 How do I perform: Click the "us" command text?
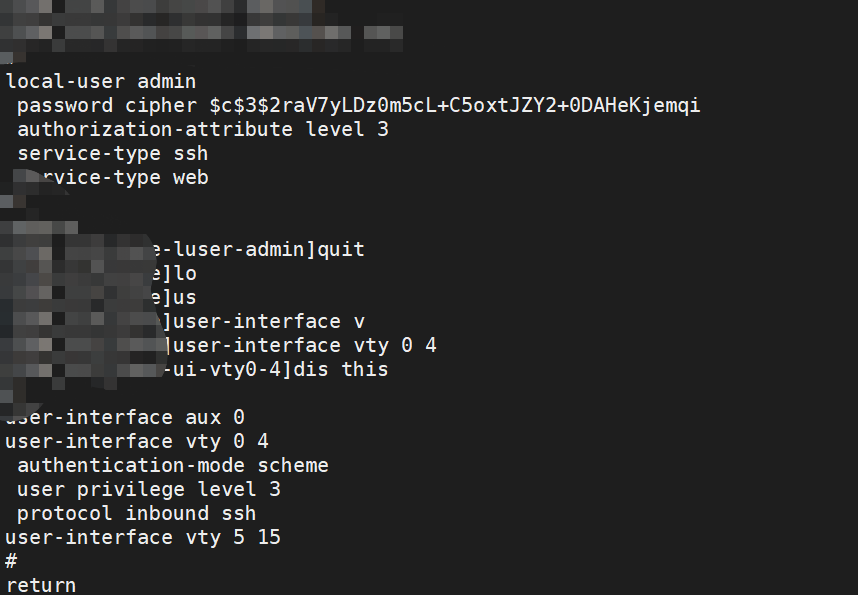(185, 297)
